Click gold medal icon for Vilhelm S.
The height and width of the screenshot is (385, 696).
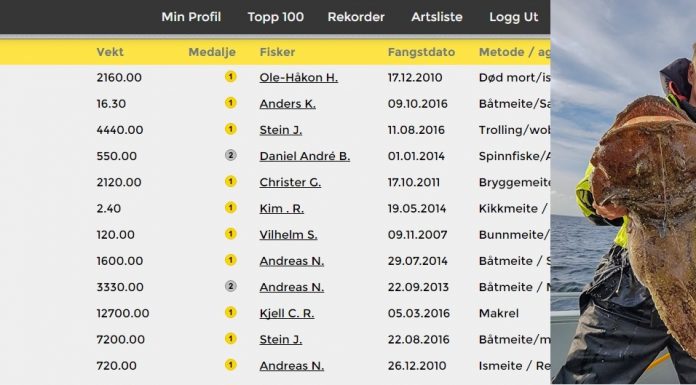230,234
